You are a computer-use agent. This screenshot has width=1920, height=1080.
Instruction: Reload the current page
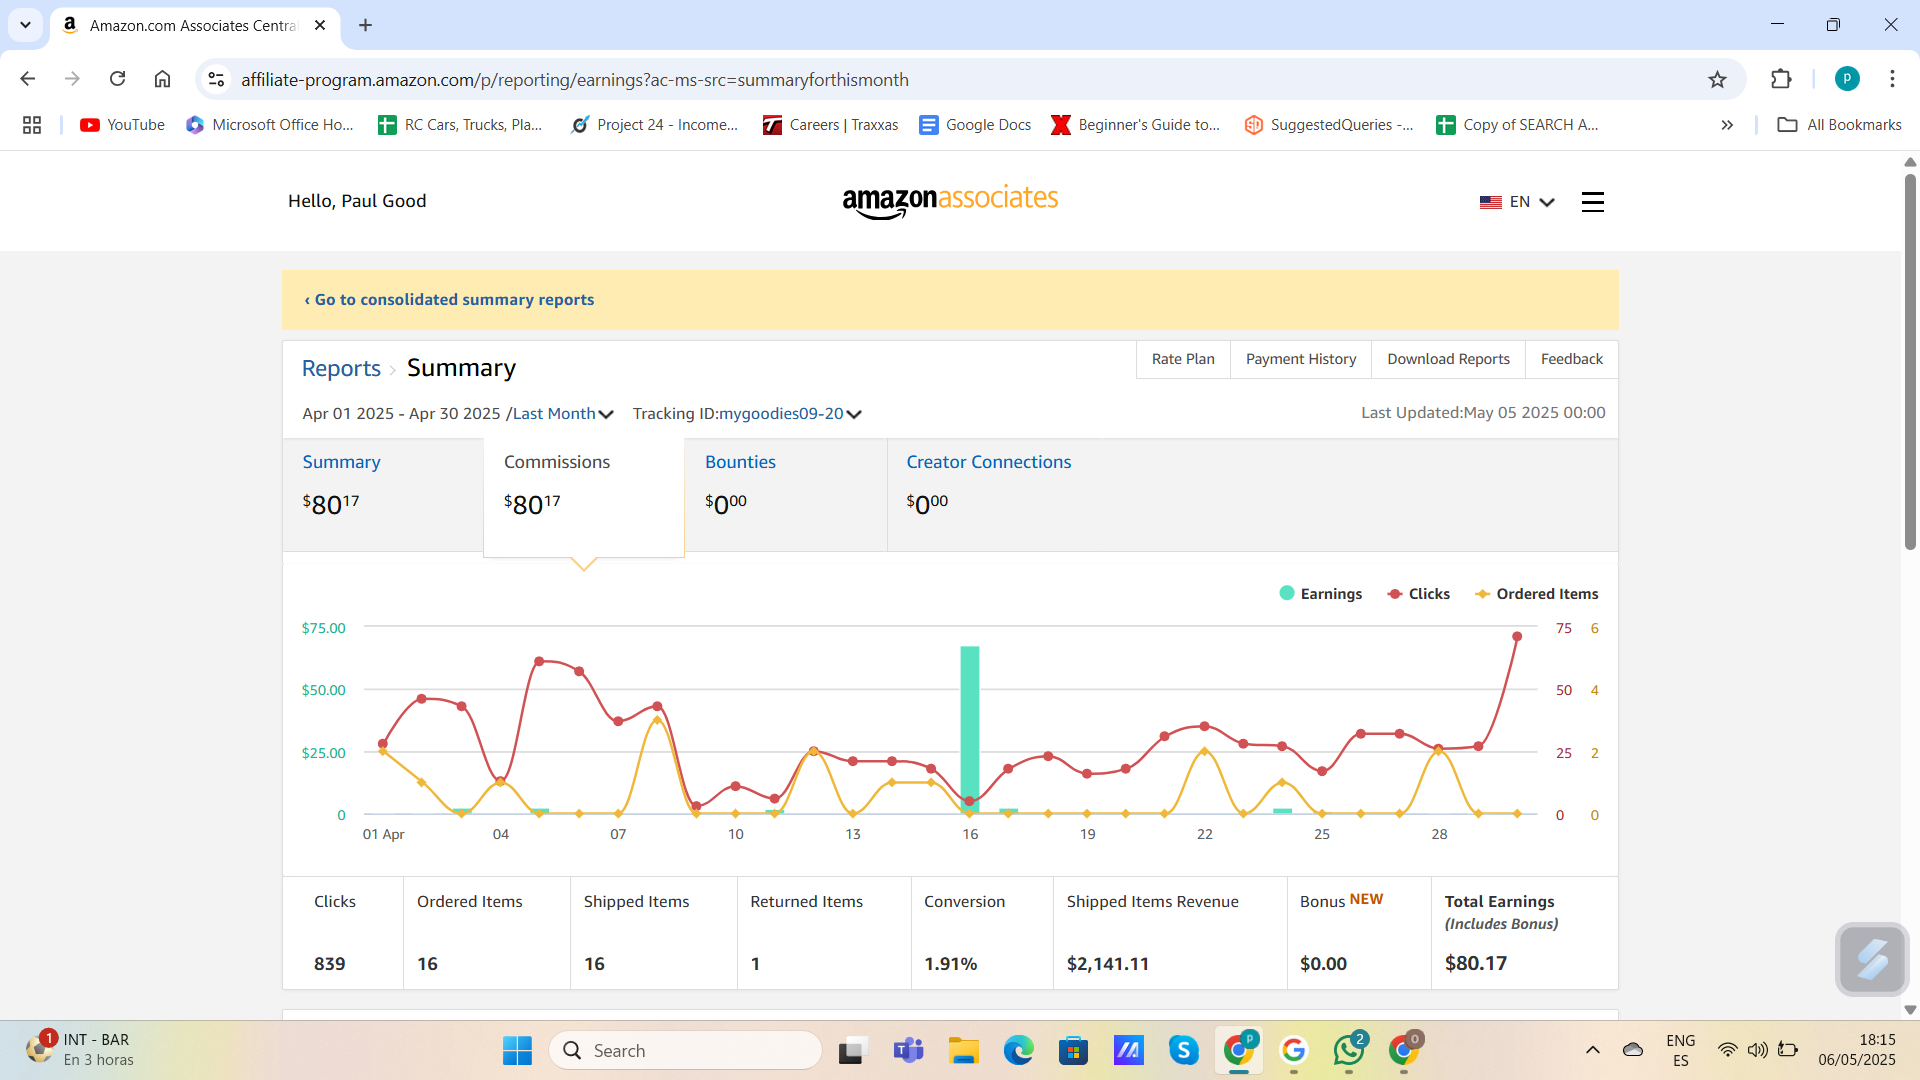pos(117,79)
